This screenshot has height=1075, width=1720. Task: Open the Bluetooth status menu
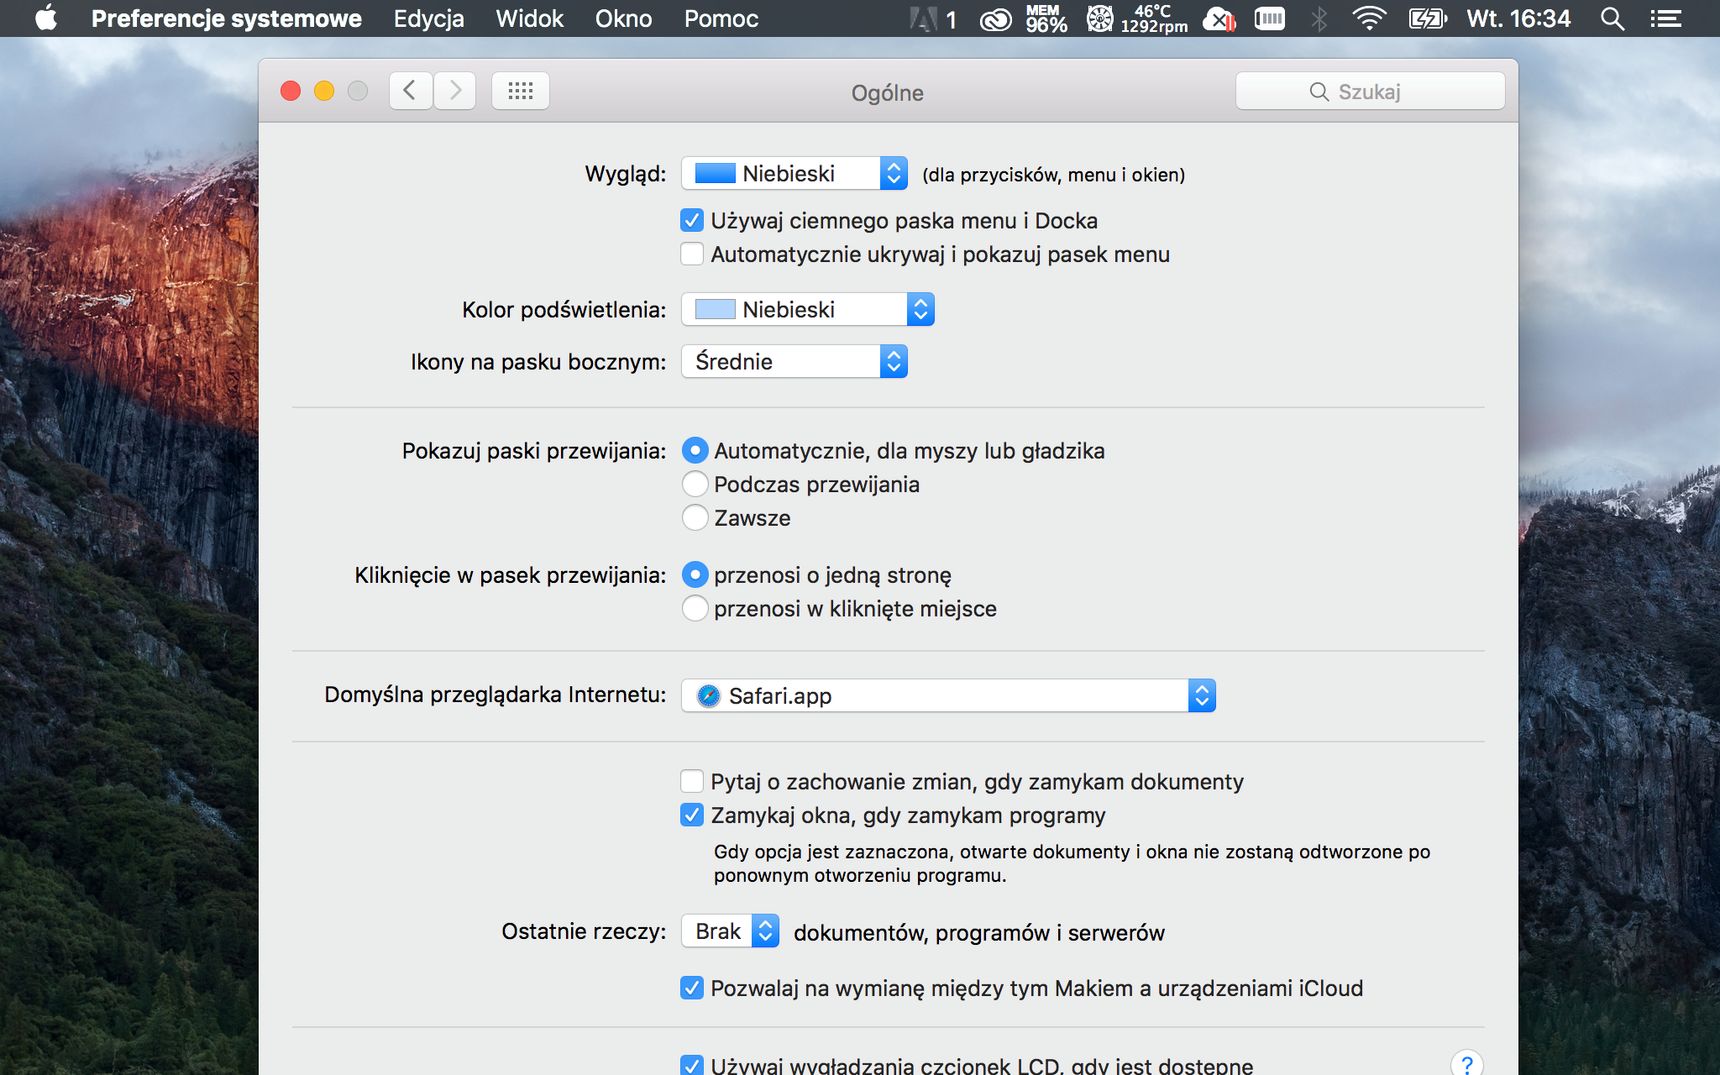tap(1319, 19)
